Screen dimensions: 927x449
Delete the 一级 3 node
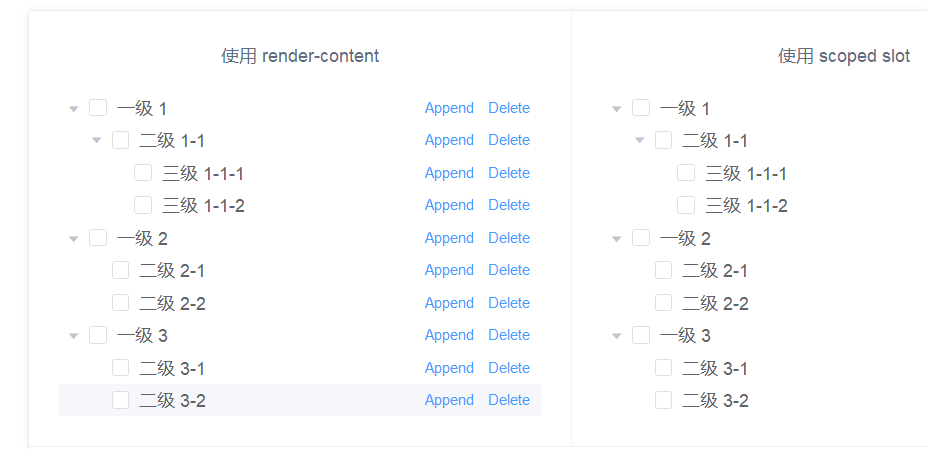[x=509, y=335]
